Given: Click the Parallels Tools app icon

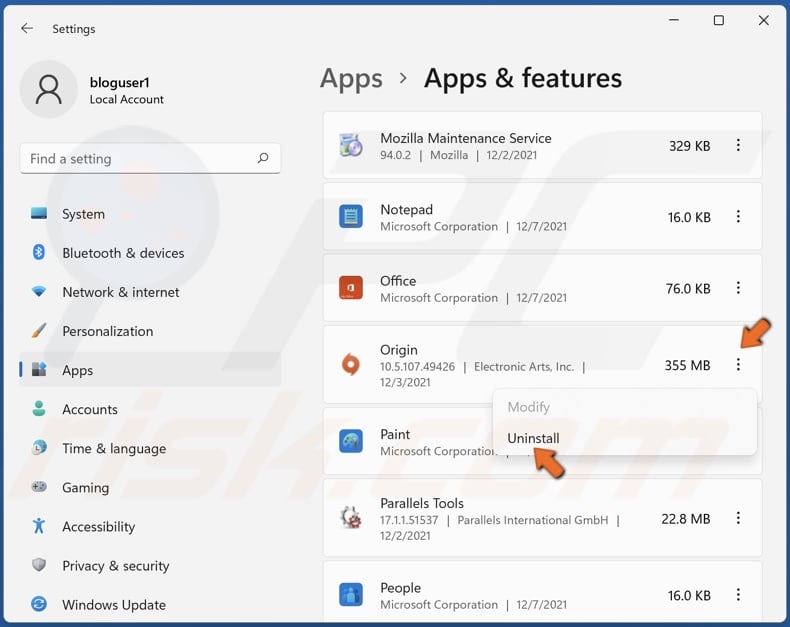Looking at the screenshot, I should [x=351, y=518].
